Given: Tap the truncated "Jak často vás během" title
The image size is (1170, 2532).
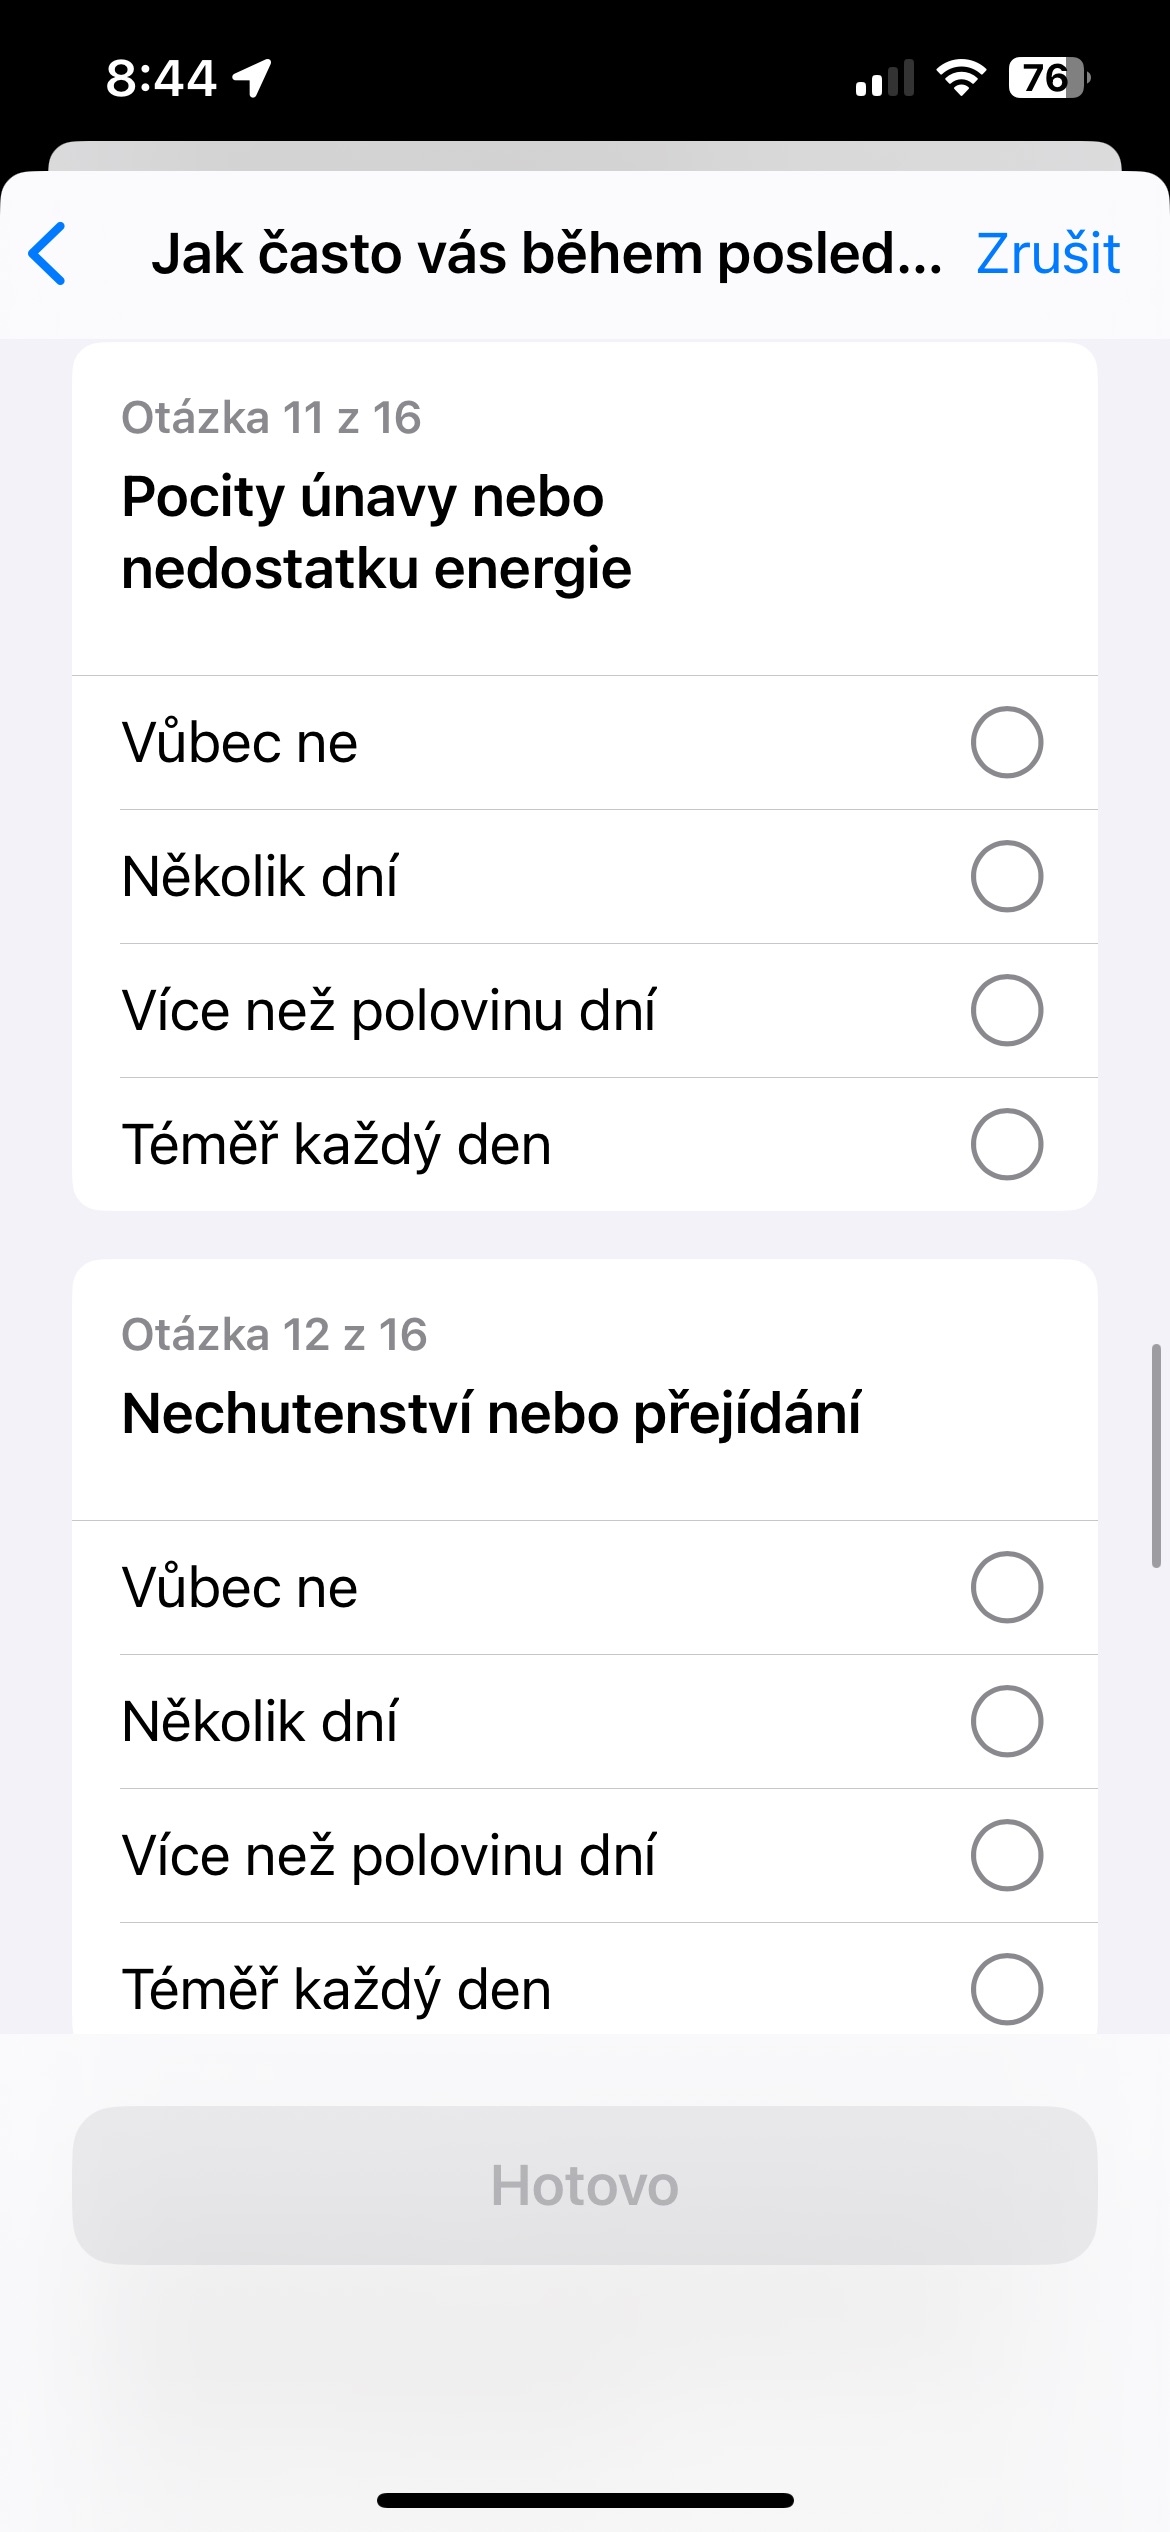Looking at the screenshot, I should click(x=546, y=254).
